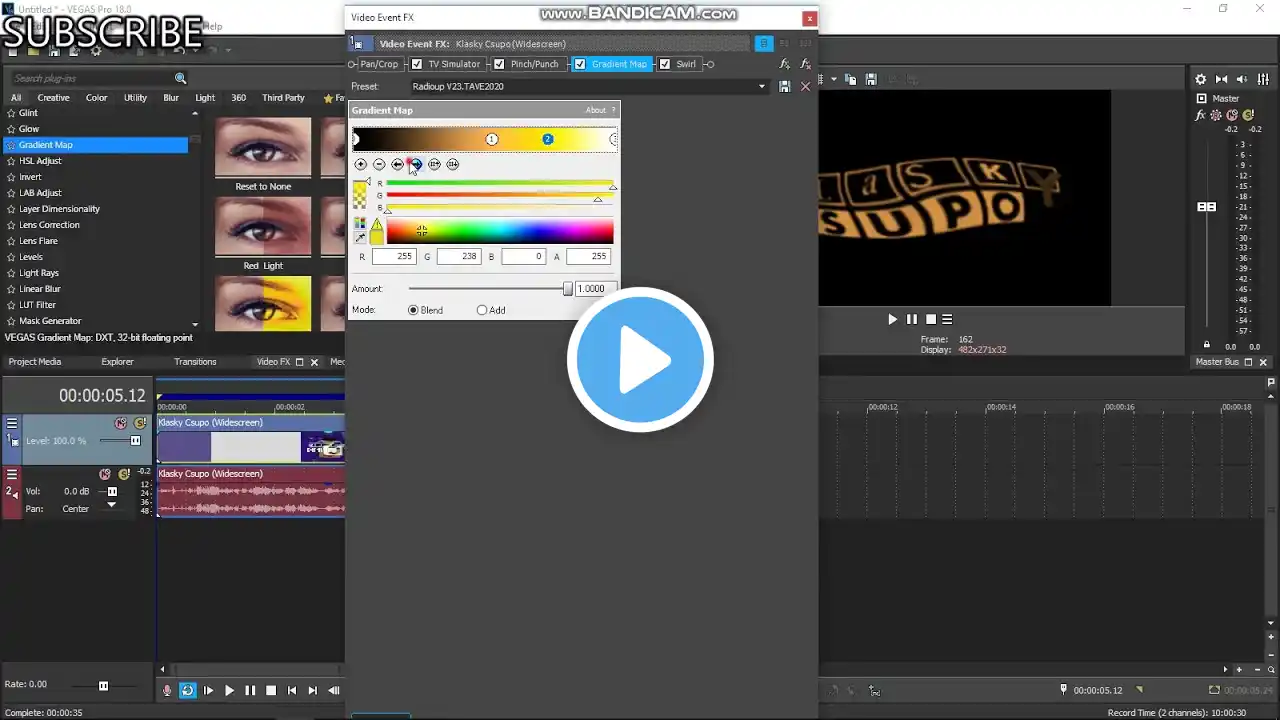Filter plug-ins by Third Party category
The width and height of the screenshot is (1280, 720).
coord(283,98)
